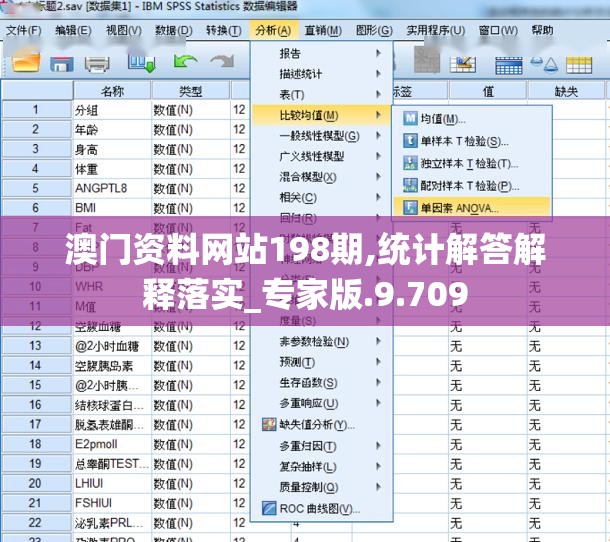The height and width of the screenshot is (542, 610).
Task: Select the 生存函数(S) menu item
Action: [x=321, y=383]
